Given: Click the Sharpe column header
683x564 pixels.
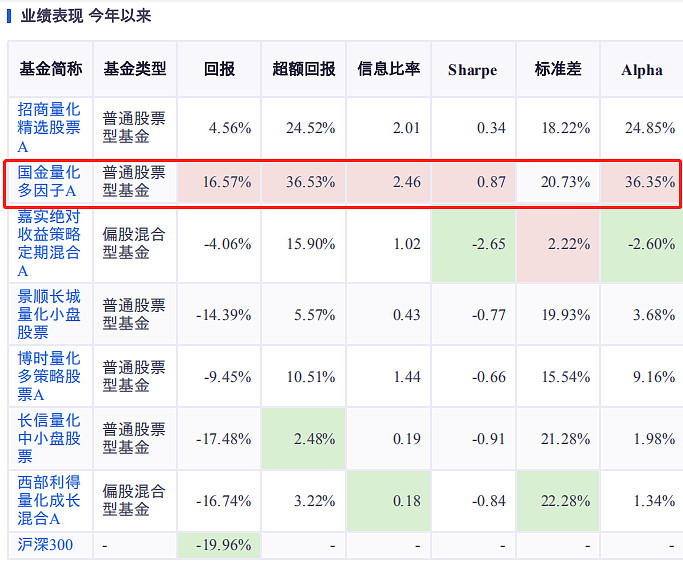Looking at the screenshot, I should pyautogui.click(x=473, y=70).
